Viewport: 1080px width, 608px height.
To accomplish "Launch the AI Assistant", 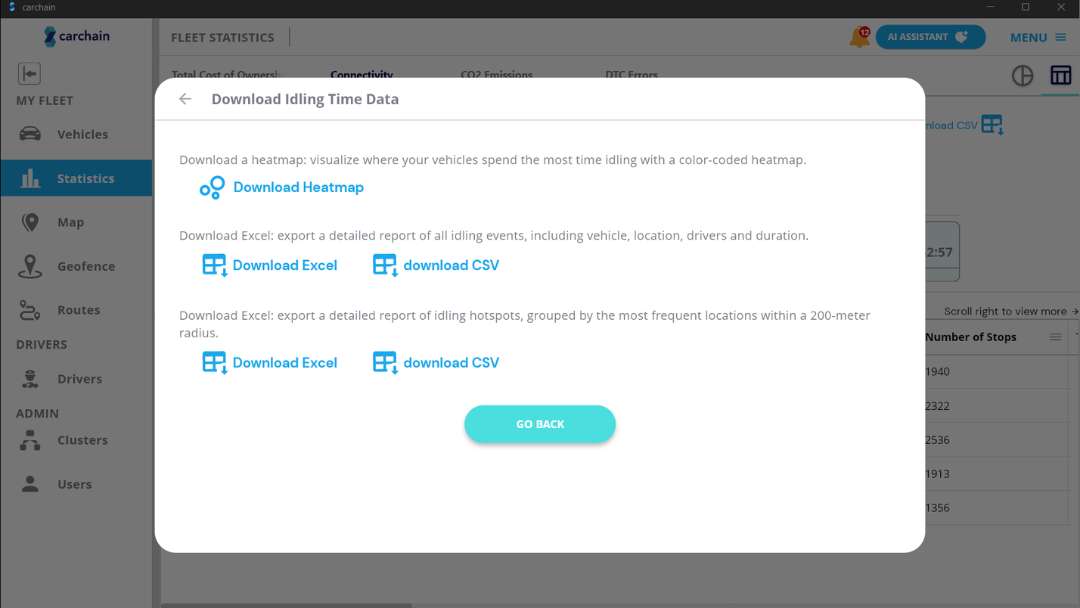I will (930, 37).
